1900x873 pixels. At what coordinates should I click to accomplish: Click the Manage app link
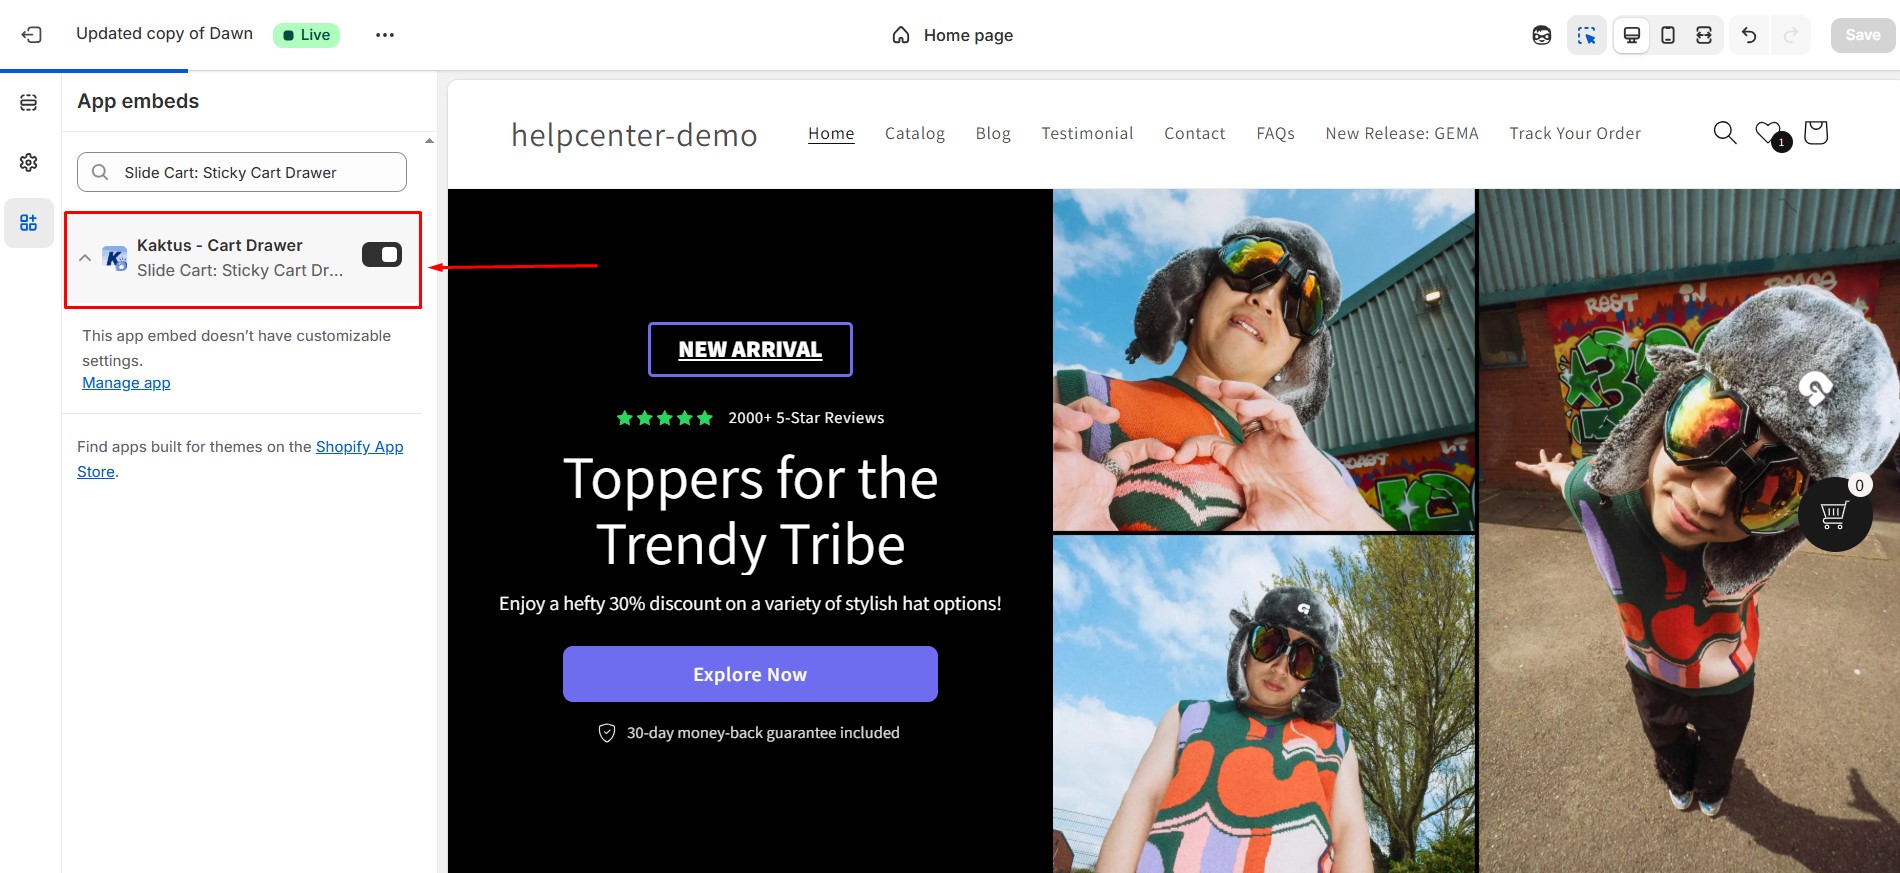pyautogui.click(x=126, y=383)
